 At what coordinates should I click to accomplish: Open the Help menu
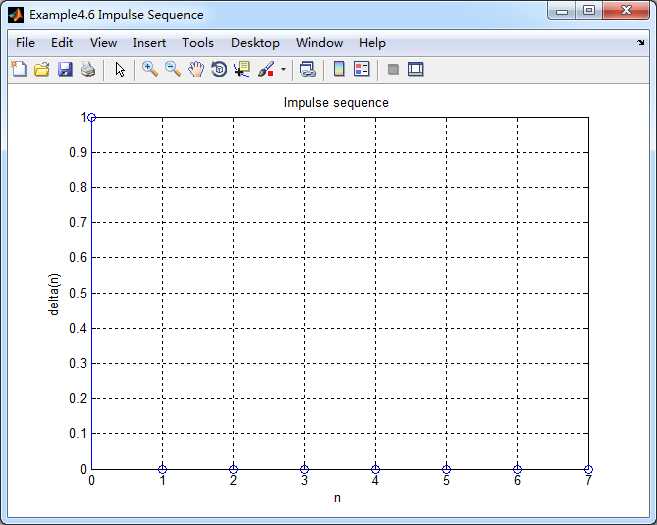coord(372,43)
